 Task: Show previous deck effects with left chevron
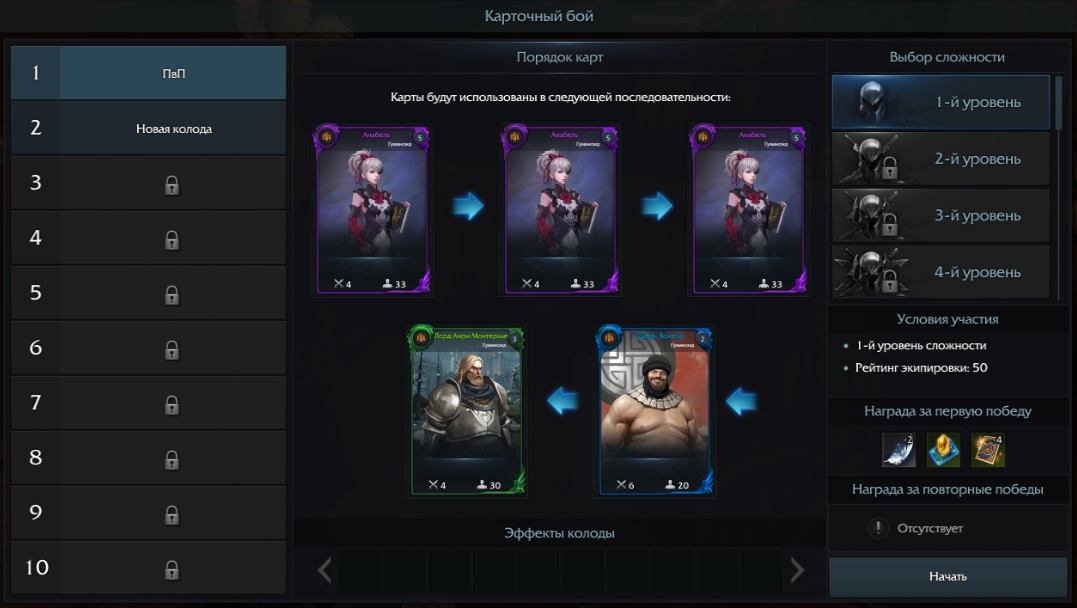[324, 570]
